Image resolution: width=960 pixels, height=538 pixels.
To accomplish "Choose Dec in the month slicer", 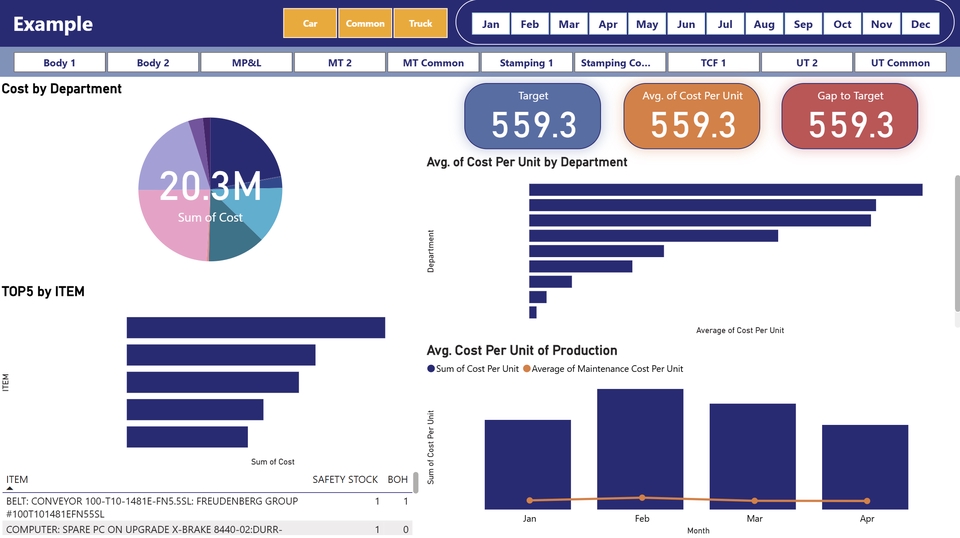I will [x=920, y=24].
